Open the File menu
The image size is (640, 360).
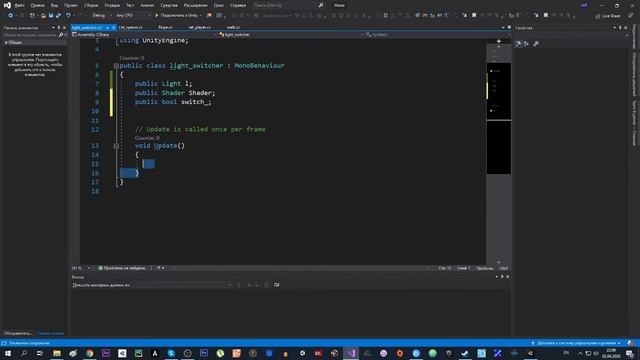click(19, 5)
